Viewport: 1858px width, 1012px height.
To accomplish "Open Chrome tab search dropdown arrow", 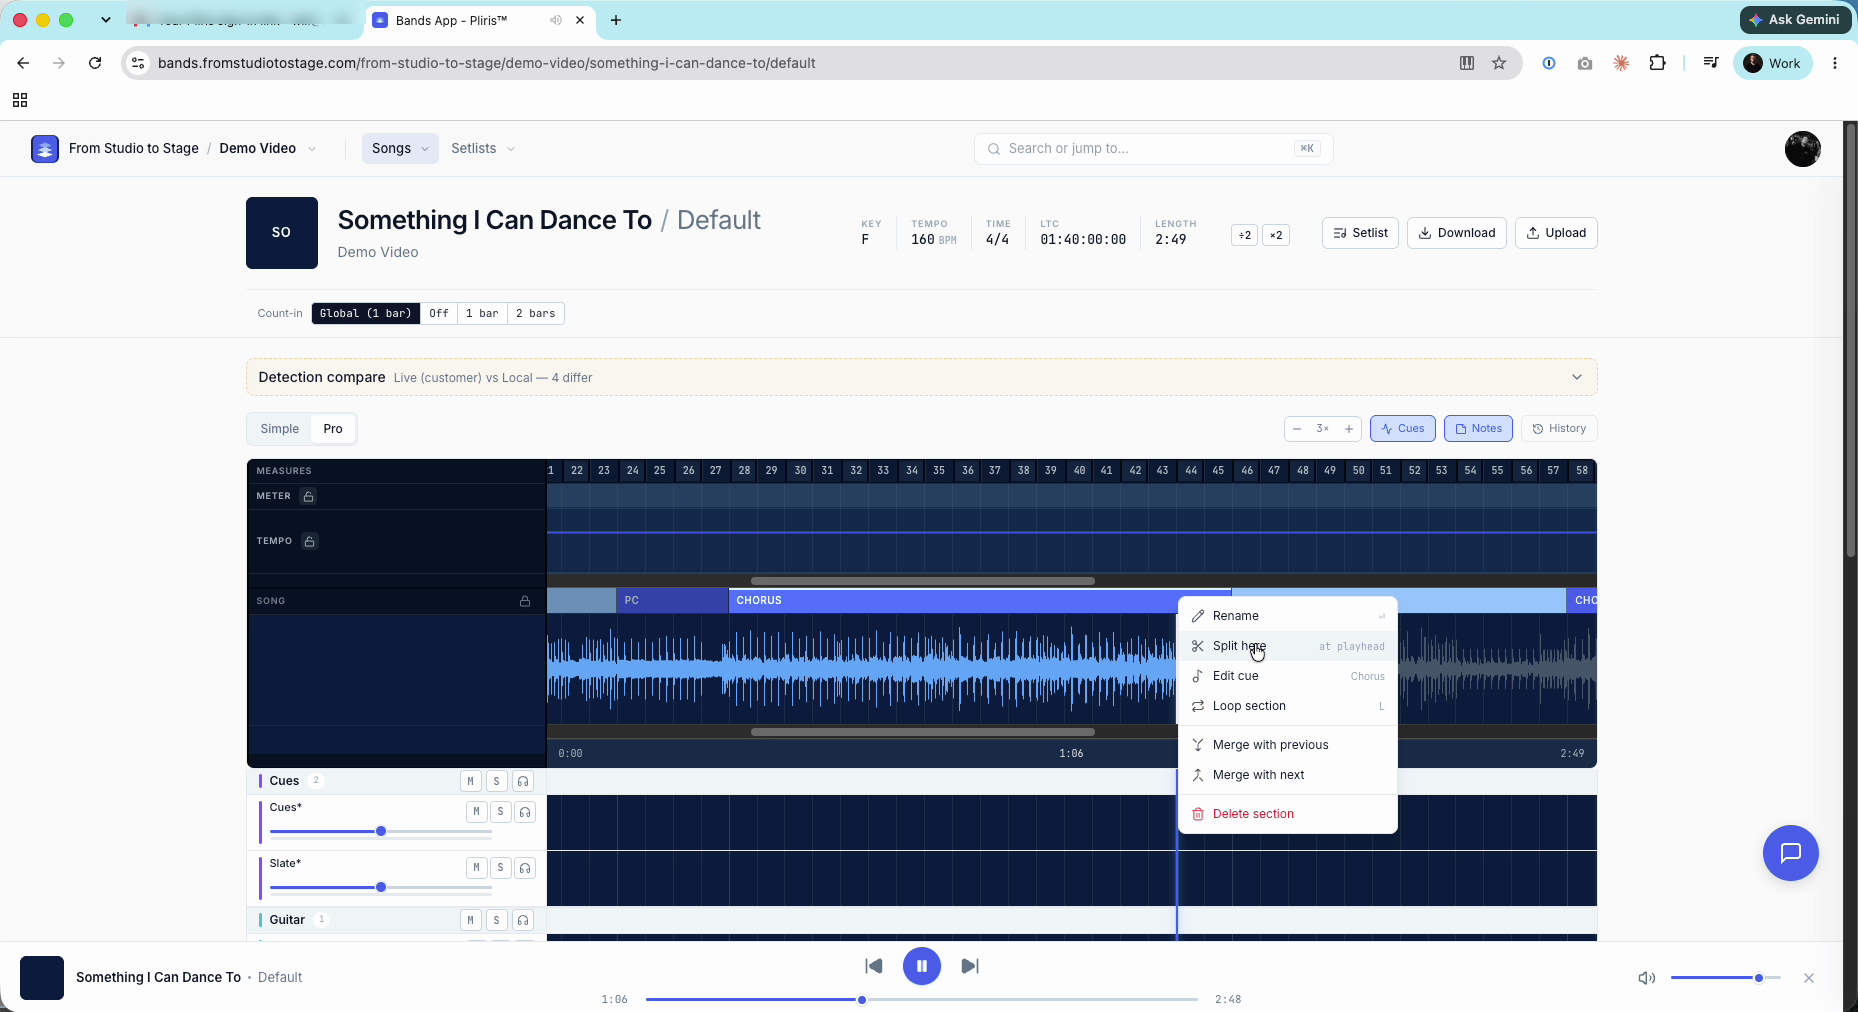I will (x=106, y=20).
